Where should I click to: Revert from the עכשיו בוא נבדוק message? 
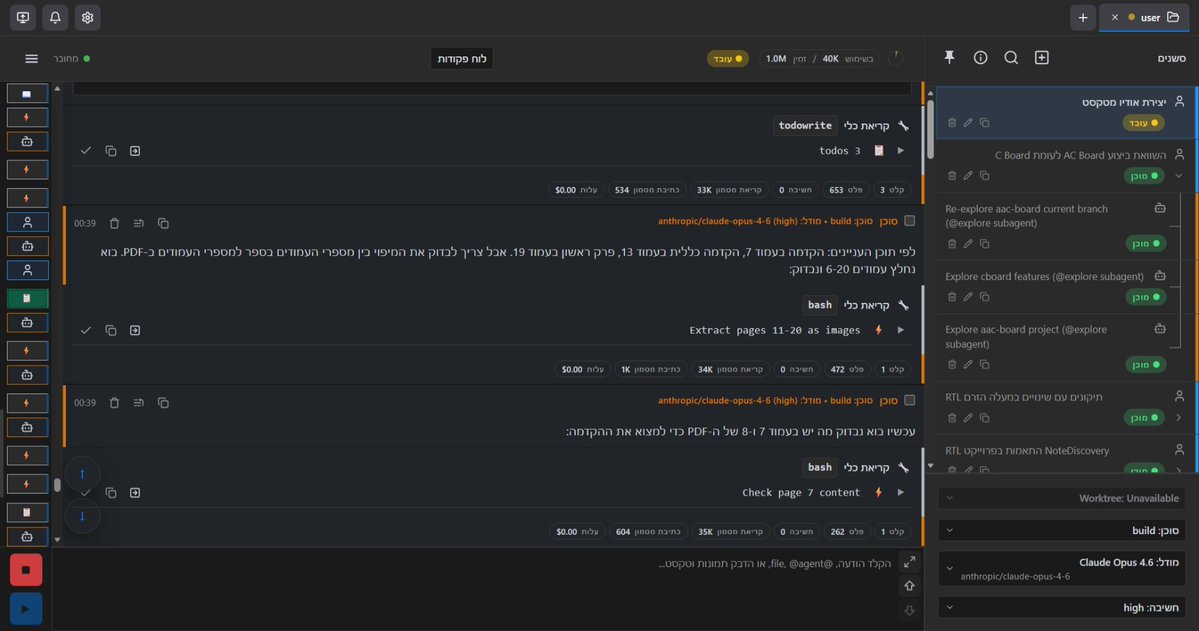138,402
